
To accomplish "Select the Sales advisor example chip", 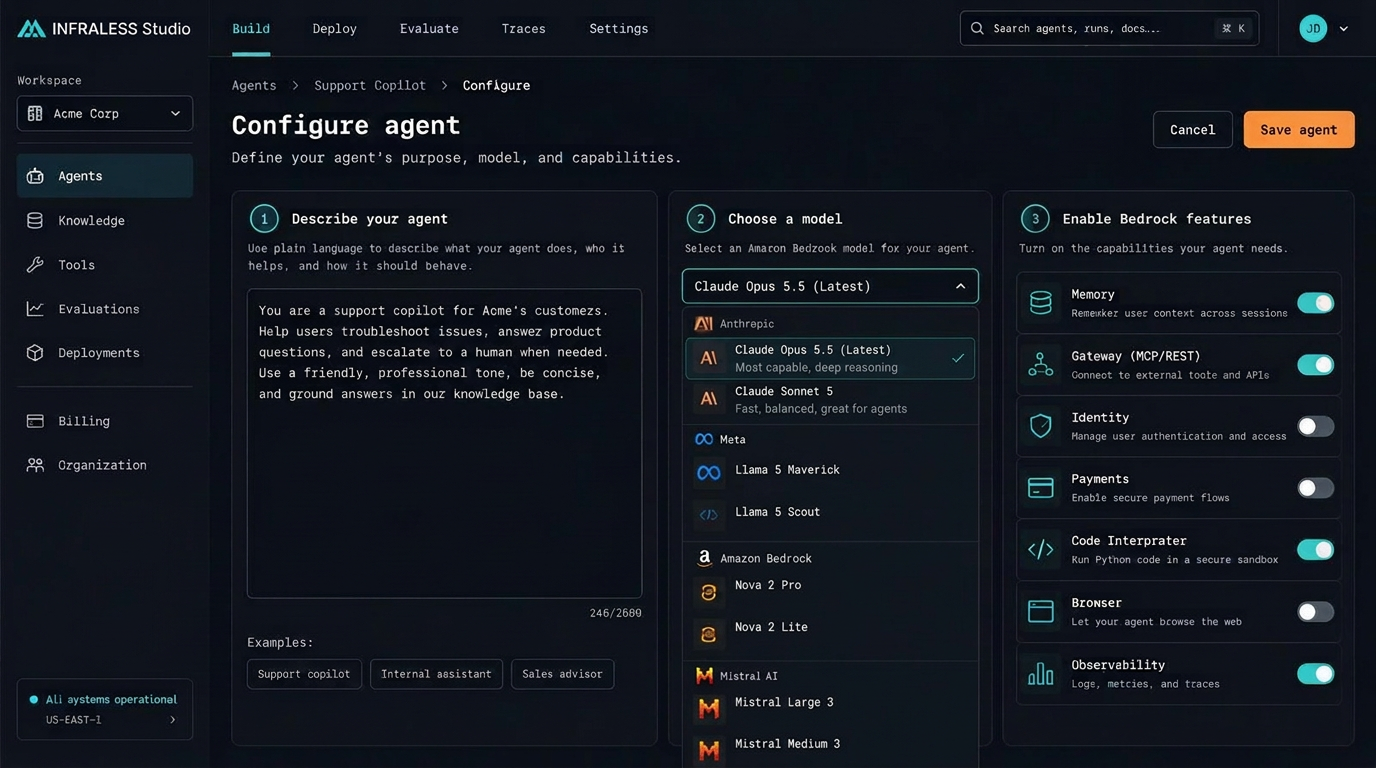I will [562, 674].
